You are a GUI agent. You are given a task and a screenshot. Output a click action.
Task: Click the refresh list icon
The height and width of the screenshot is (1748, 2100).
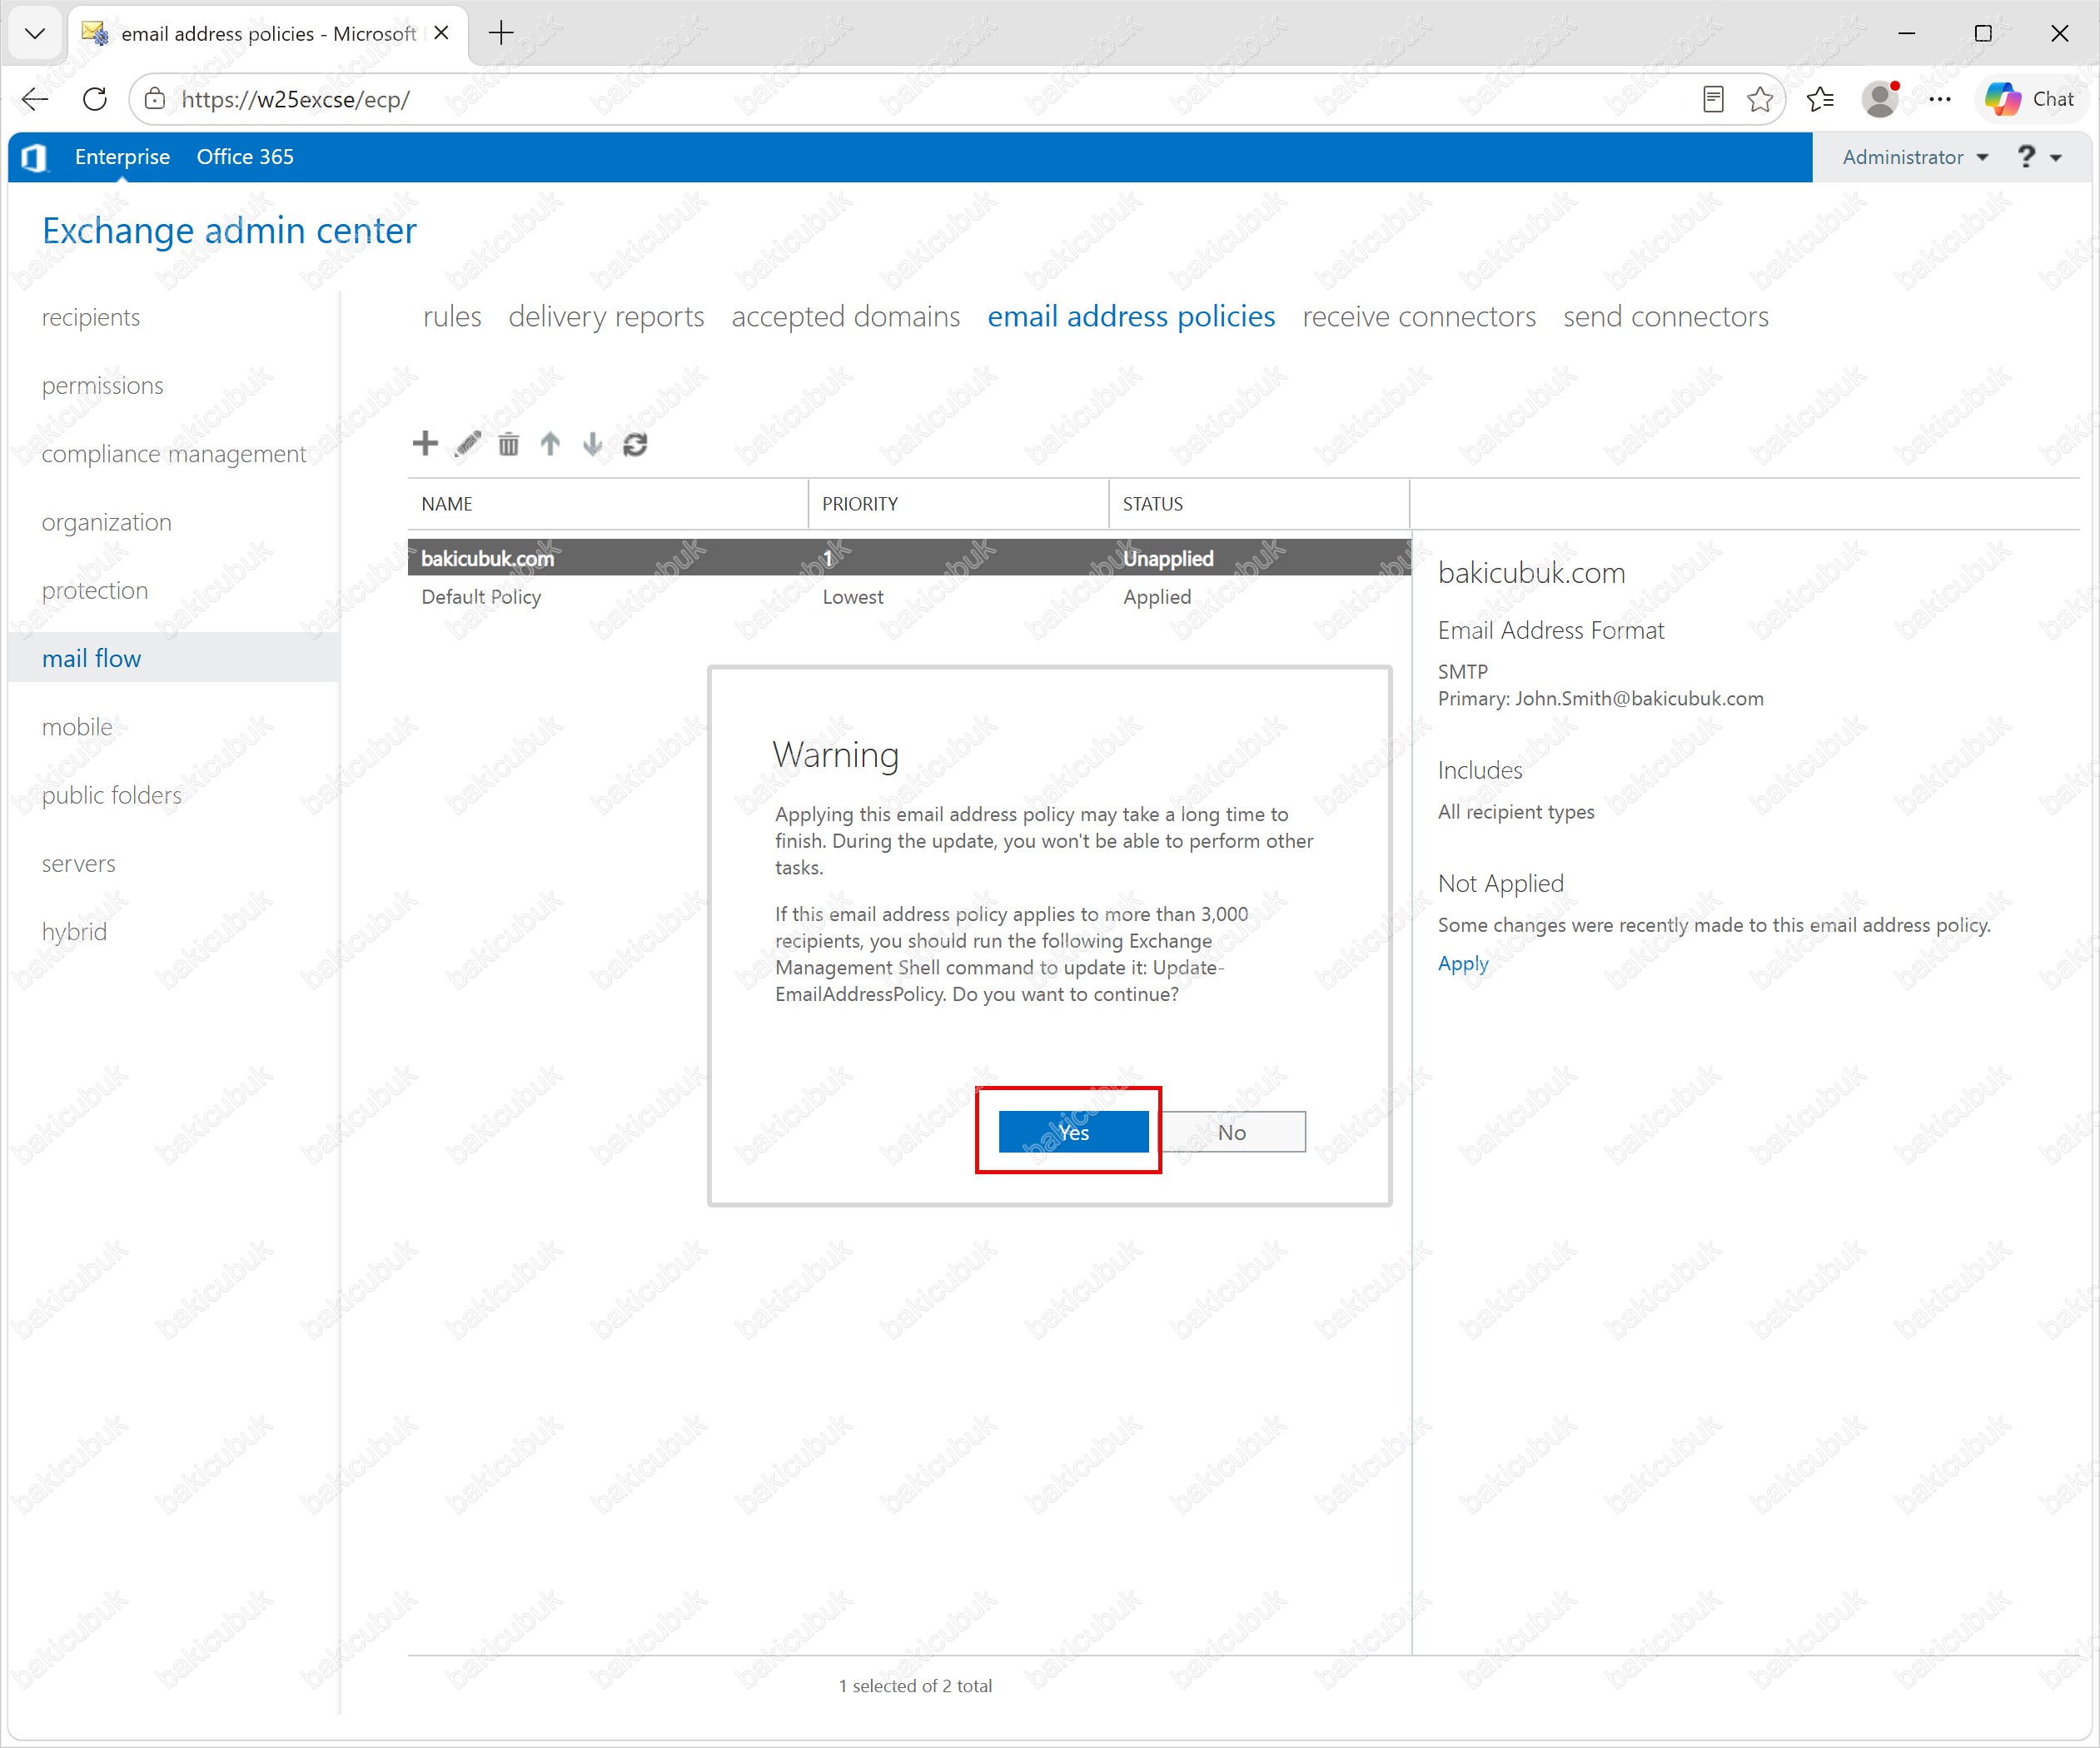click(635, 443)
